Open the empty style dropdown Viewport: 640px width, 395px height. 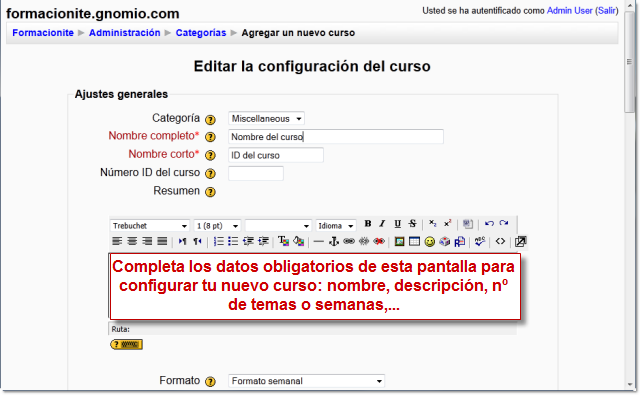(x=278, y=226)
